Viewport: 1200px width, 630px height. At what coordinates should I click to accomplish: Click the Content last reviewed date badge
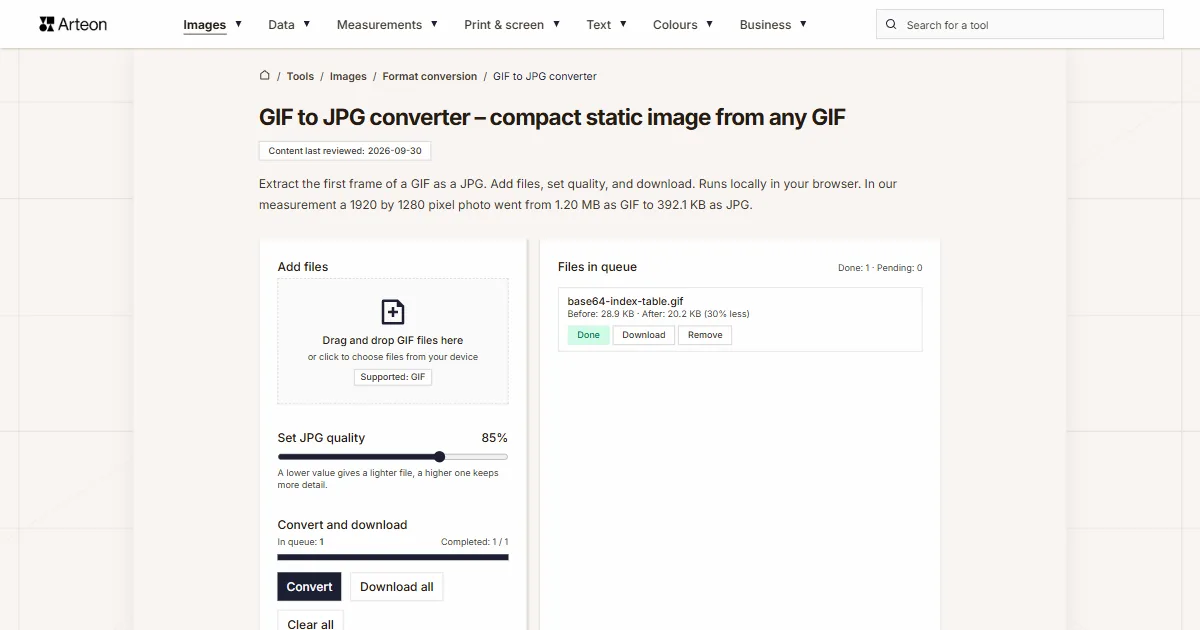[x=345, y=151]
